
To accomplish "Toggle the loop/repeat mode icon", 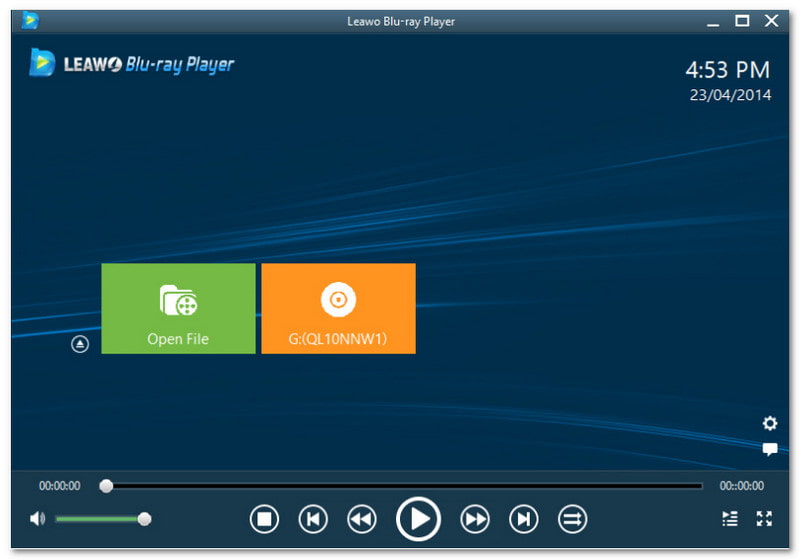I will [x=572, y=519].
